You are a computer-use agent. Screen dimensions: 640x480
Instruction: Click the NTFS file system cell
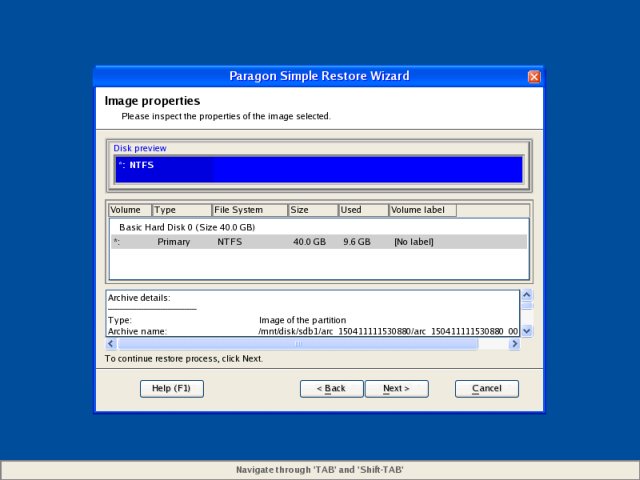[x=229, y=242]
